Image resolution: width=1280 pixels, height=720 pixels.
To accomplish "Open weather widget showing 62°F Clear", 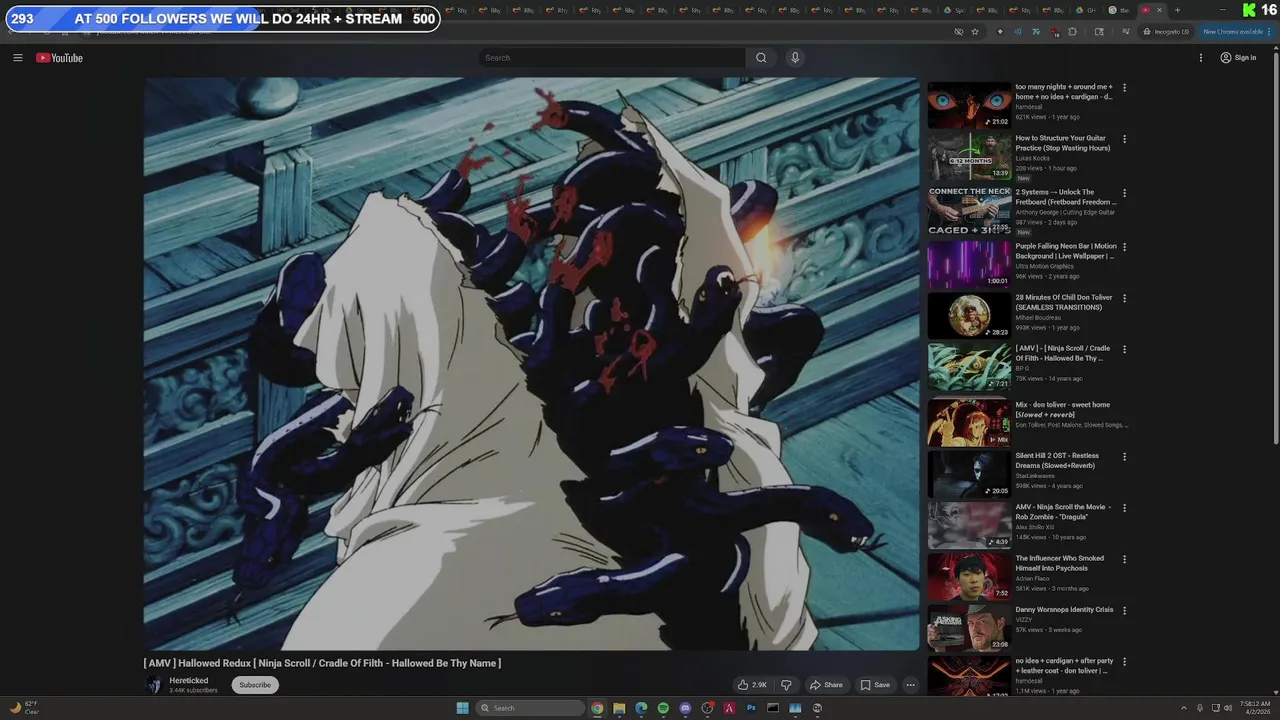I will [25, 708].
